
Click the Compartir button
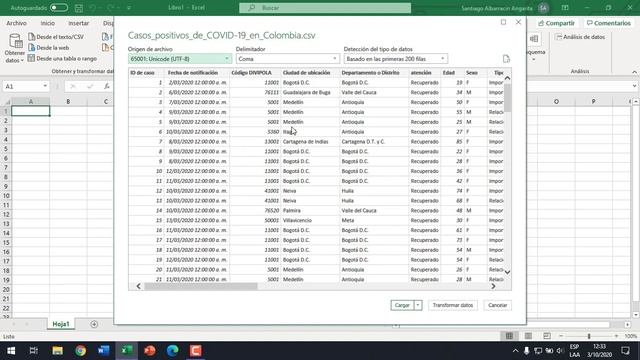pyautogui.click(x=557, y=23)
